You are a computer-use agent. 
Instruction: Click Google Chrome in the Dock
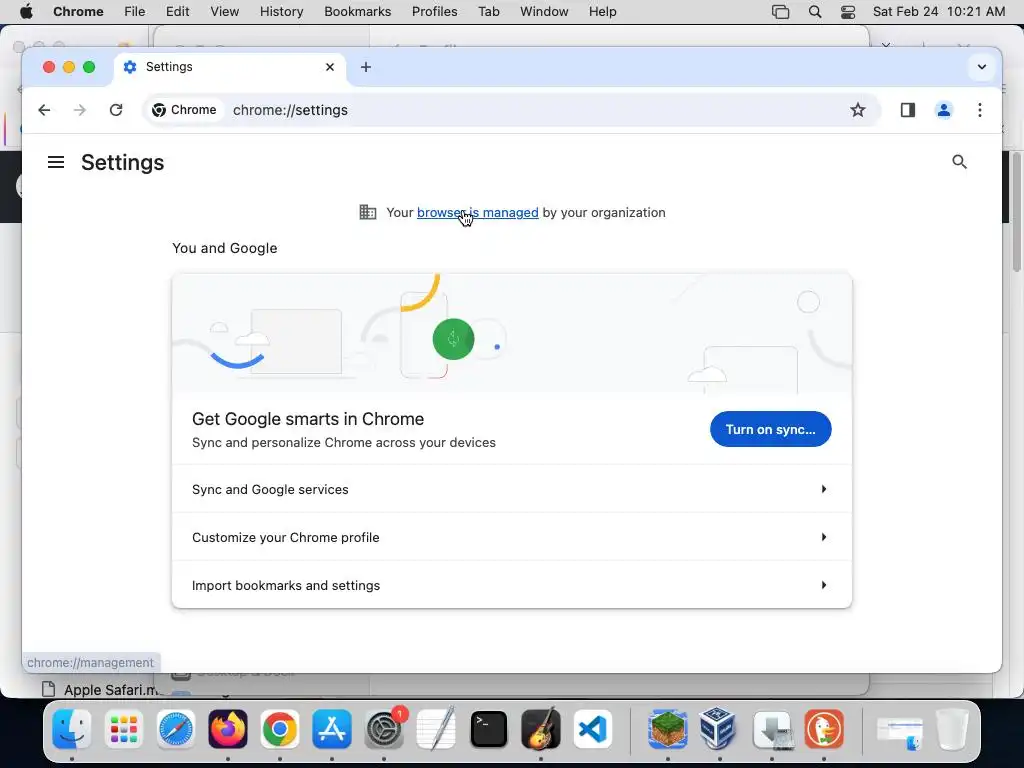pyautogui.click(x=280, y=729)
